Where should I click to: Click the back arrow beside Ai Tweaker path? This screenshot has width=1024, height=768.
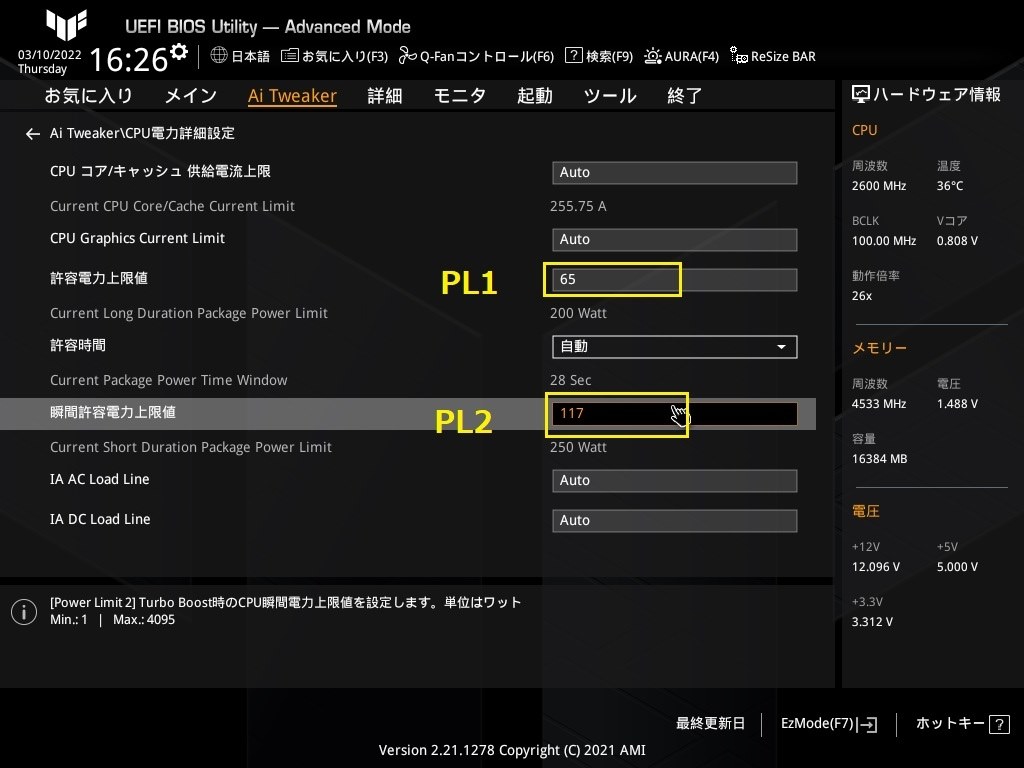click(33, 134)
